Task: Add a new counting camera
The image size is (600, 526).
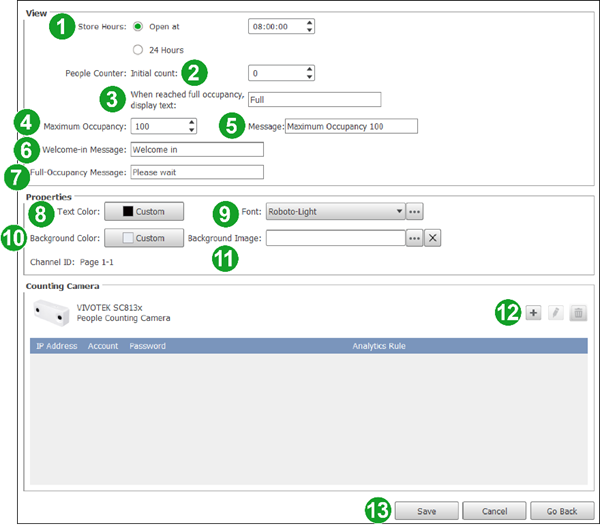Action: pos(533,313)
